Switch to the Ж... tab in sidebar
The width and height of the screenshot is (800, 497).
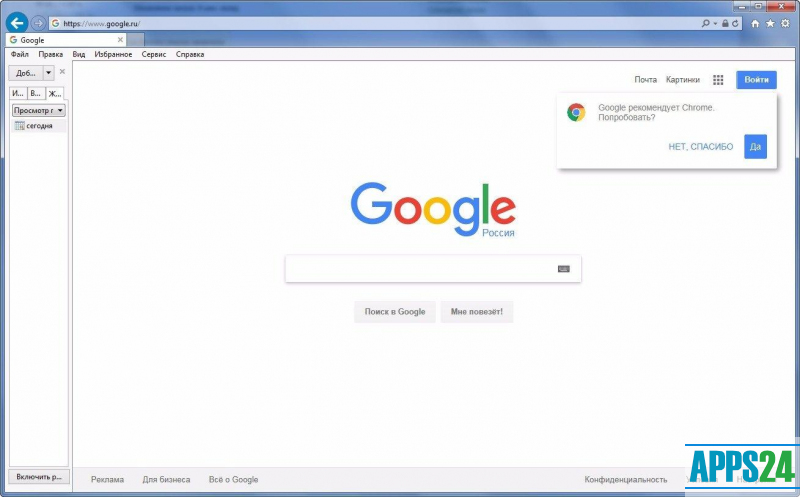(55, 93)
